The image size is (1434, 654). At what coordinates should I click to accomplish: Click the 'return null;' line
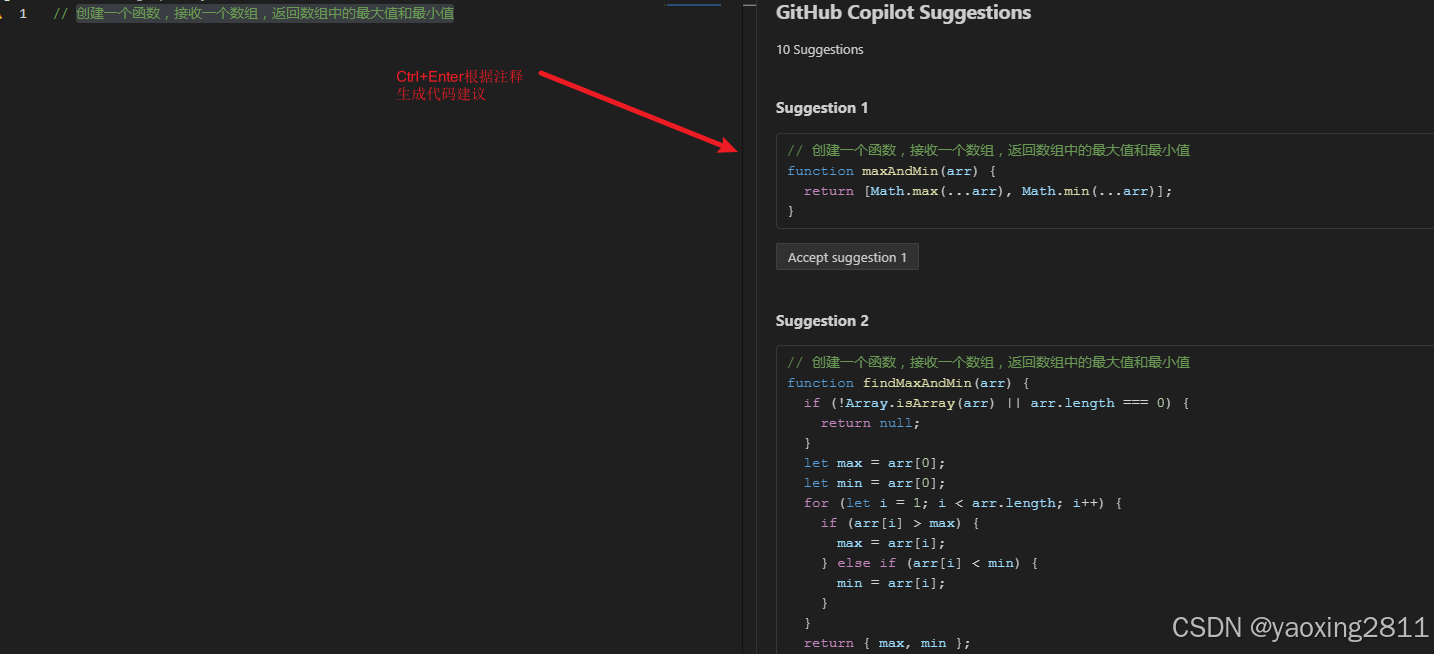(870, 423)
